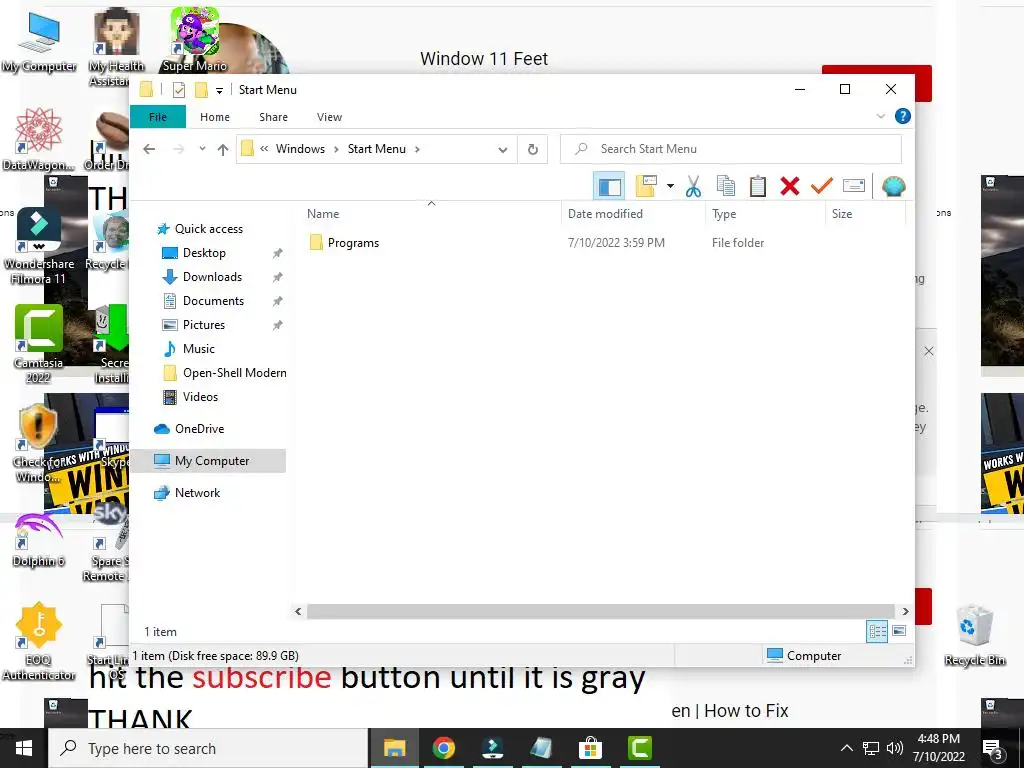
Task: Click the volume speaker tray icon
Action: (x=895, y=748)
